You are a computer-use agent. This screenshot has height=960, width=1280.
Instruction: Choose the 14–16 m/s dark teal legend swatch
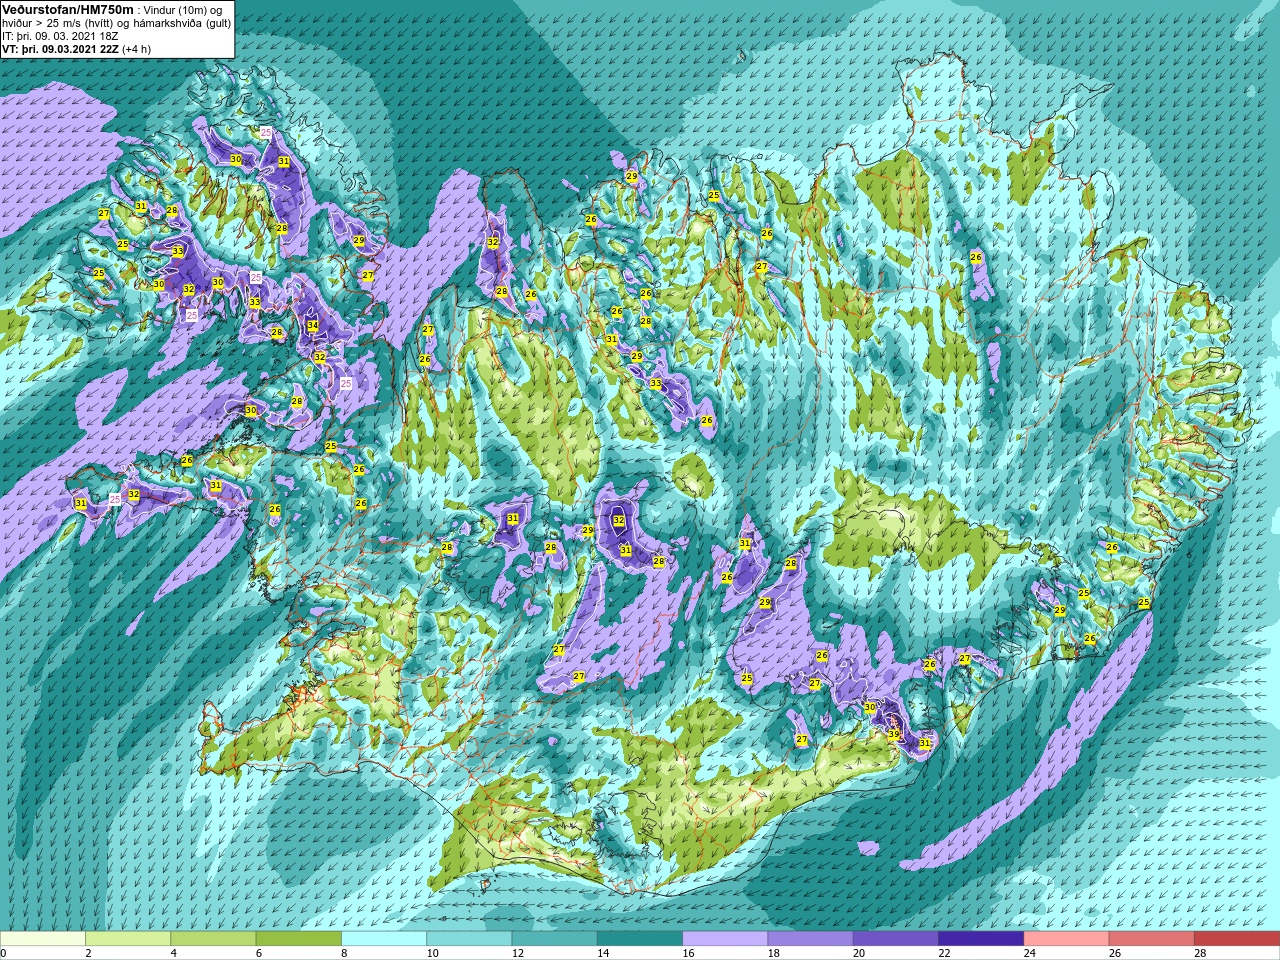[x=640, y=939]
